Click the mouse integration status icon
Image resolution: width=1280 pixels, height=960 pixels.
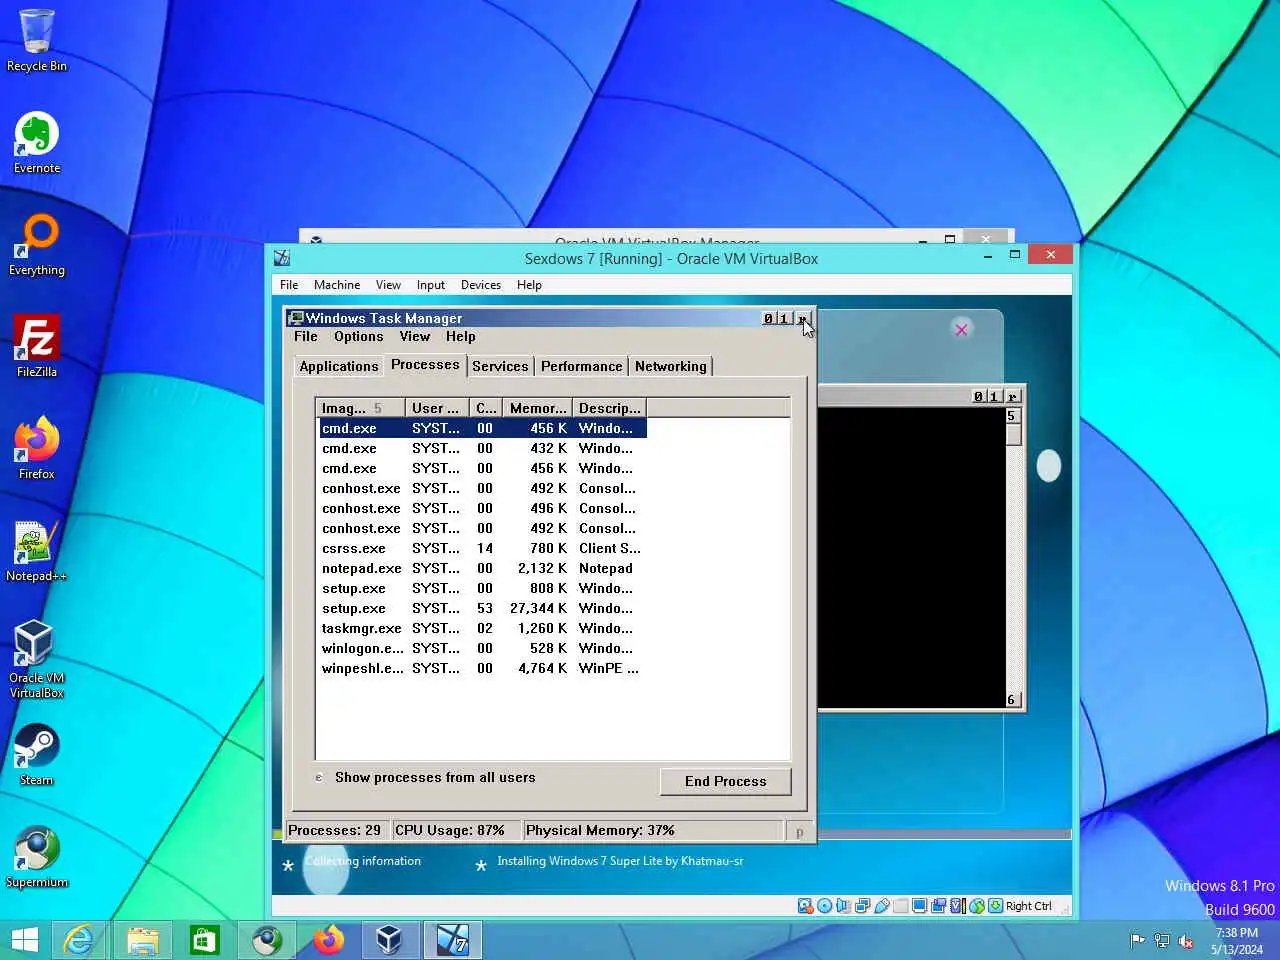tap(977, 906)
